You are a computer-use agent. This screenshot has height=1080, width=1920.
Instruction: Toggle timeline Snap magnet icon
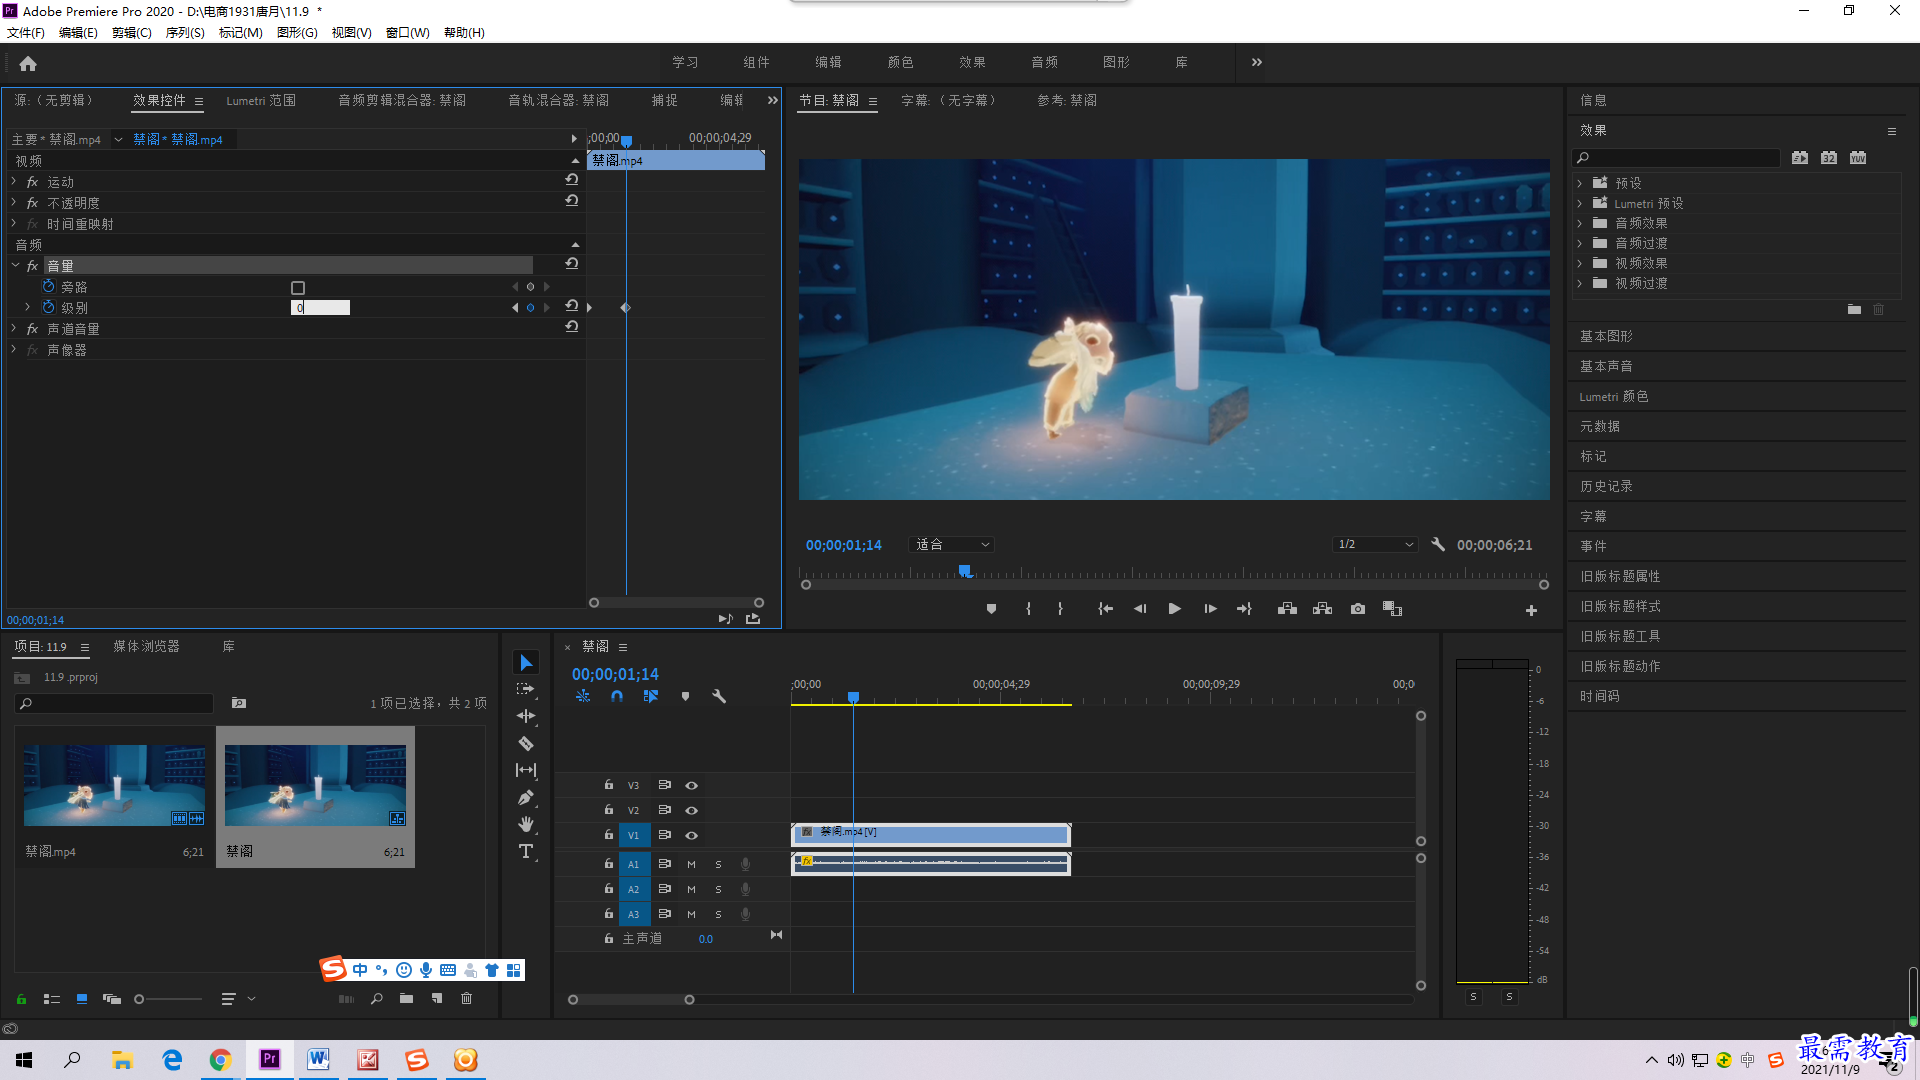pos(617,696)
